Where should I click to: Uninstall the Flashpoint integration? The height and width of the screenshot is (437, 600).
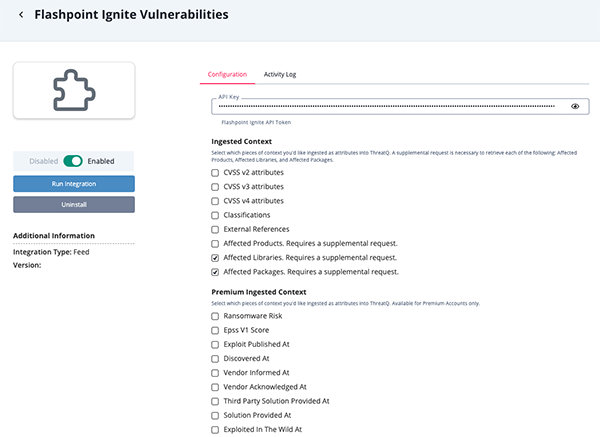[74, 204]
